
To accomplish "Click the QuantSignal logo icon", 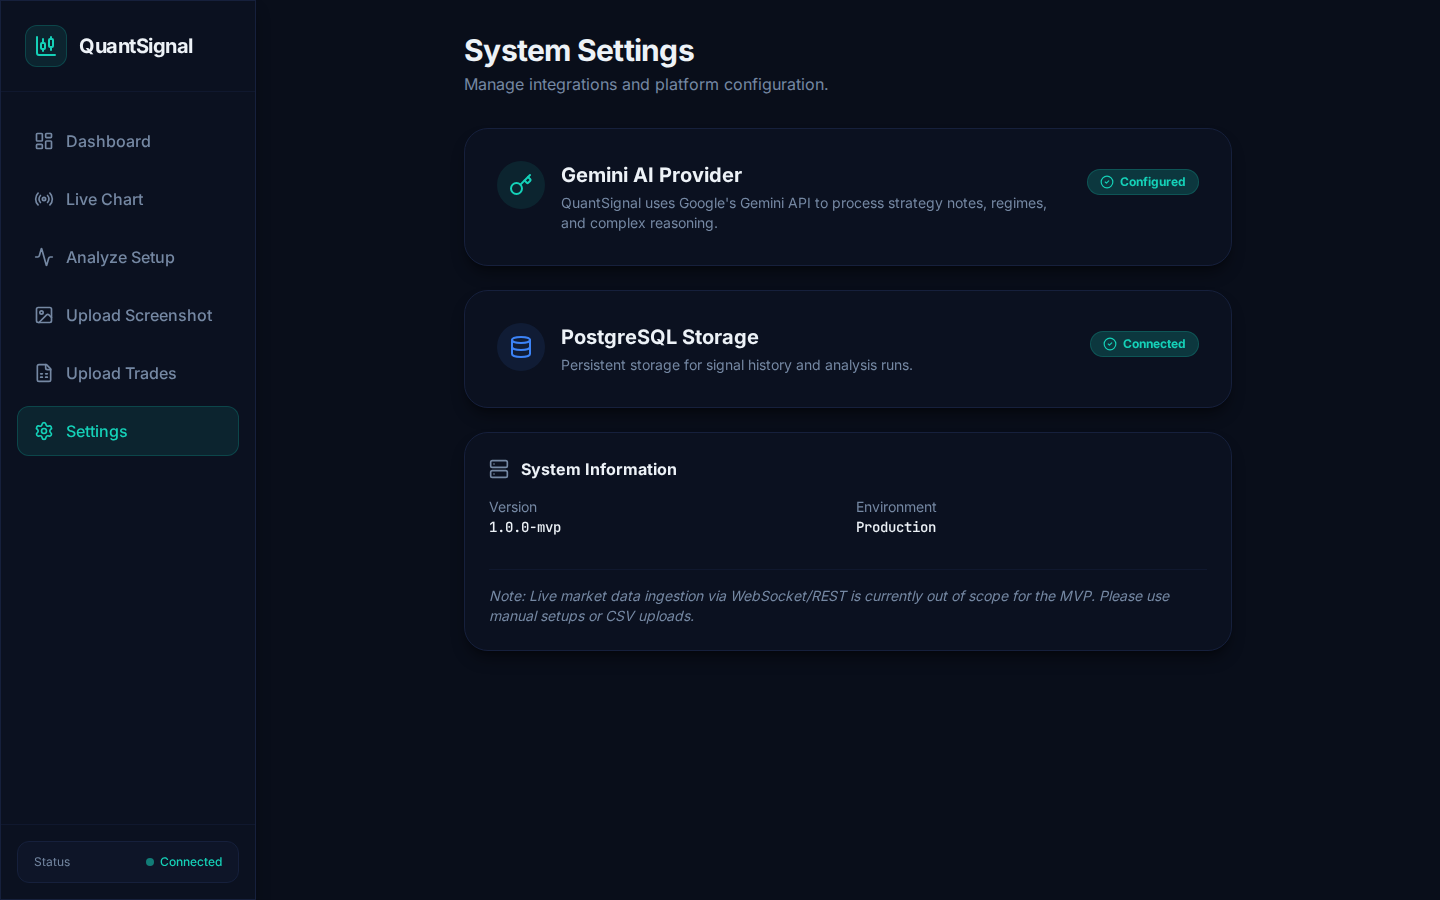I will (46, 46).
